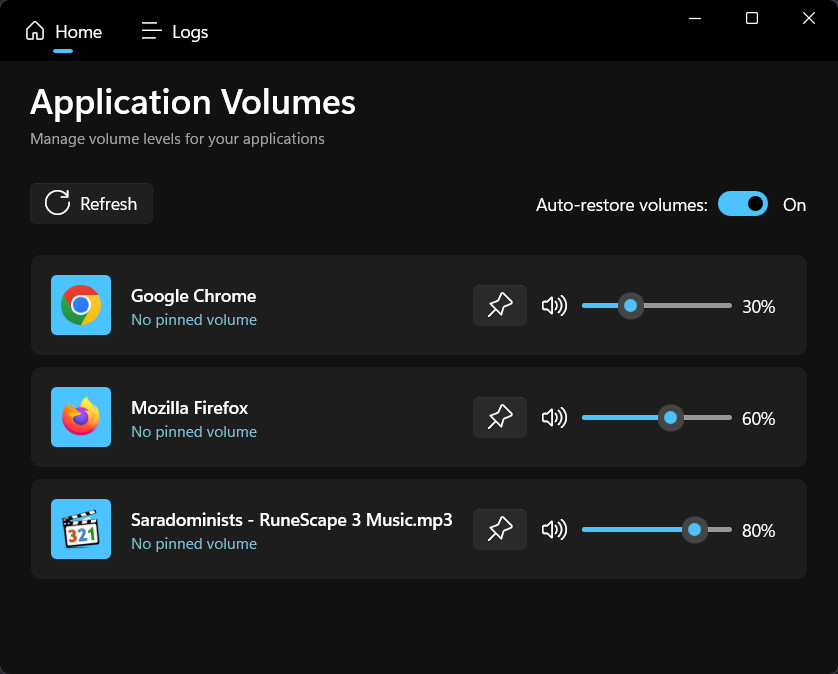This screenshot has height=674, width=838.
Task: Maximize the application window
Action: [752, 18]
